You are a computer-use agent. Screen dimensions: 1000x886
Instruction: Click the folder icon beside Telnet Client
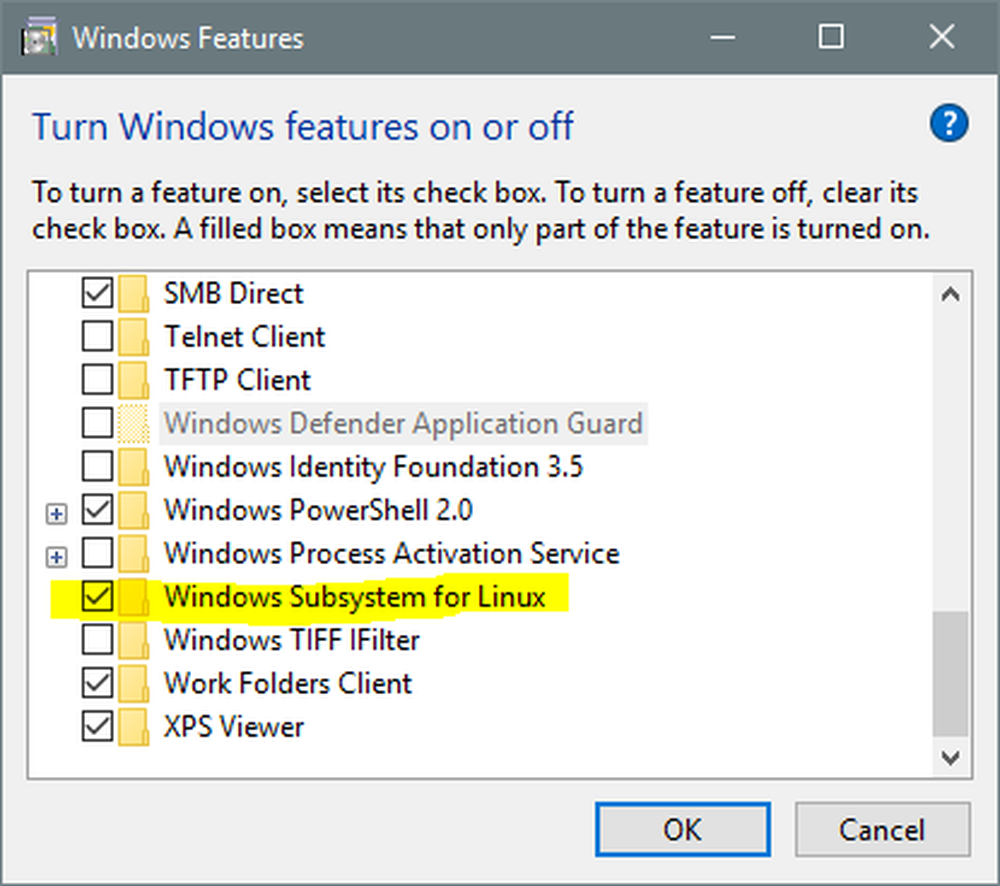click(x=133, y=337)
